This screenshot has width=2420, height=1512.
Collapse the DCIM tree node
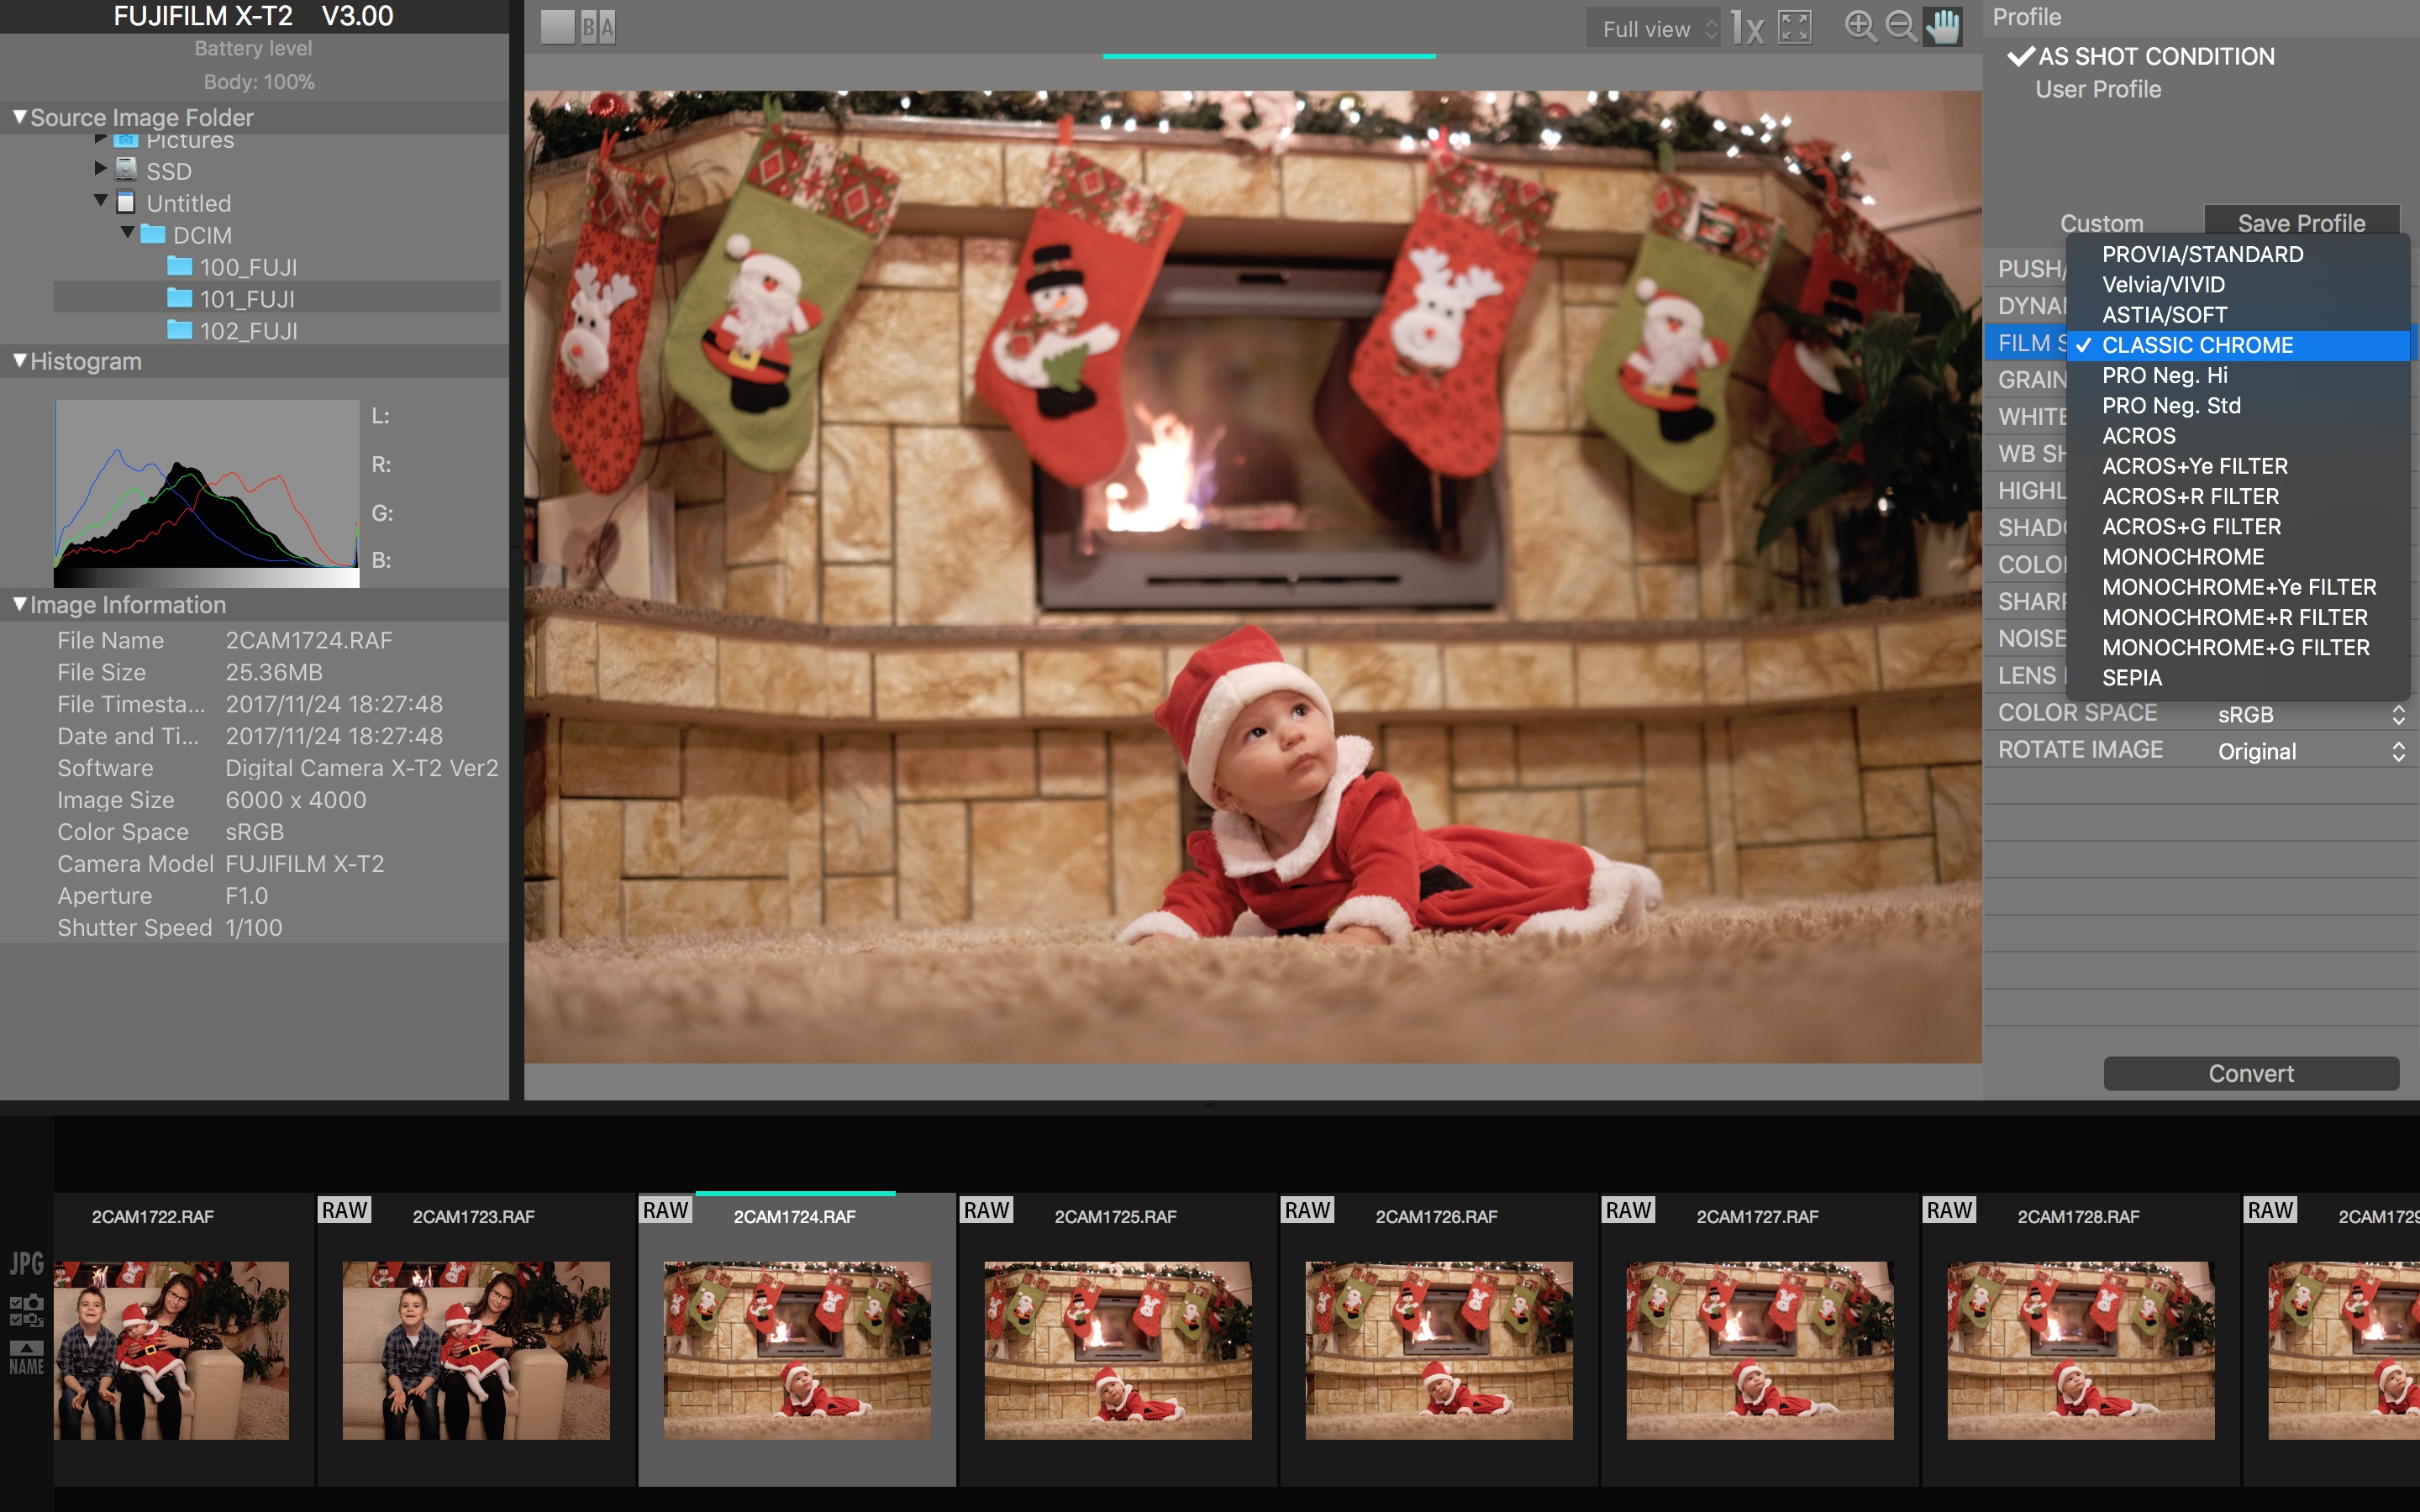click(x=127, y=233)
